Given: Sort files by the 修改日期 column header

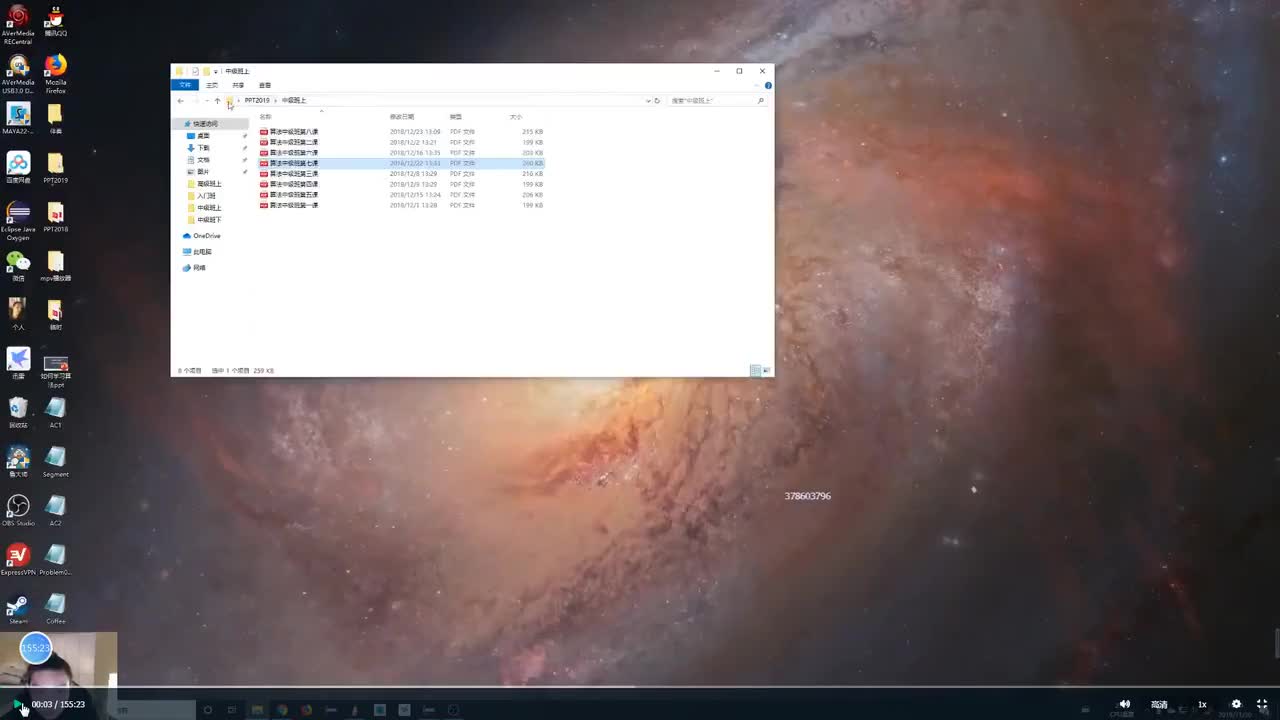Looking at the screenshot, I should (x=402, y=117).
